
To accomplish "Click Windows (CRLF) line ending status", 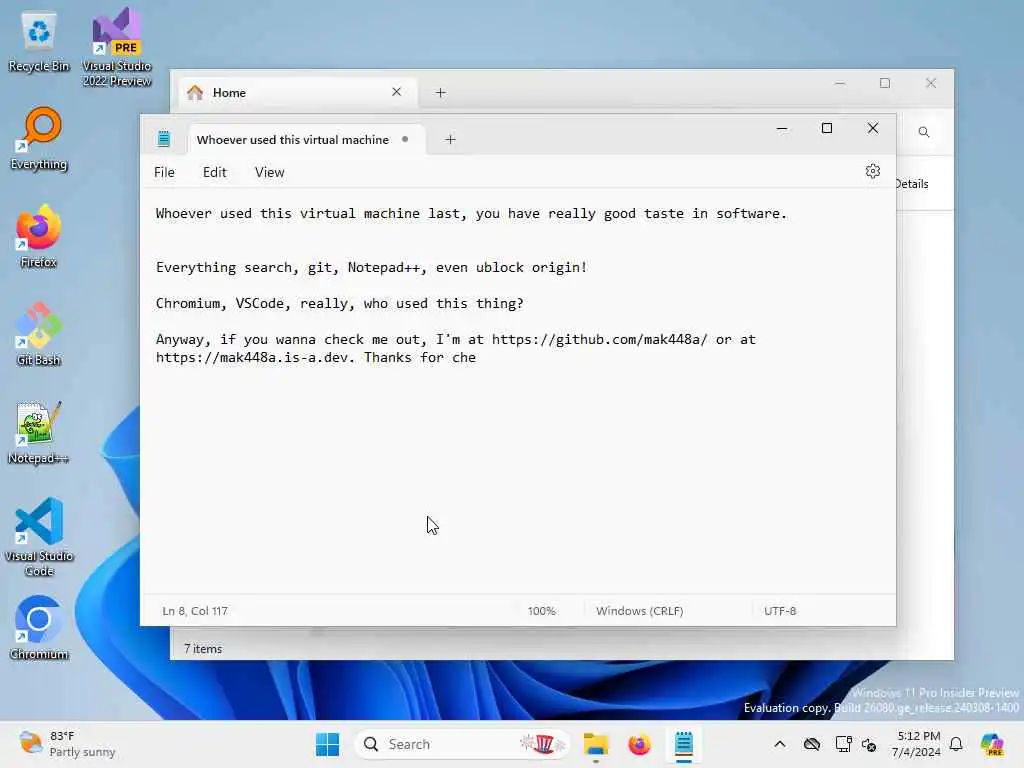I will 639,611.
